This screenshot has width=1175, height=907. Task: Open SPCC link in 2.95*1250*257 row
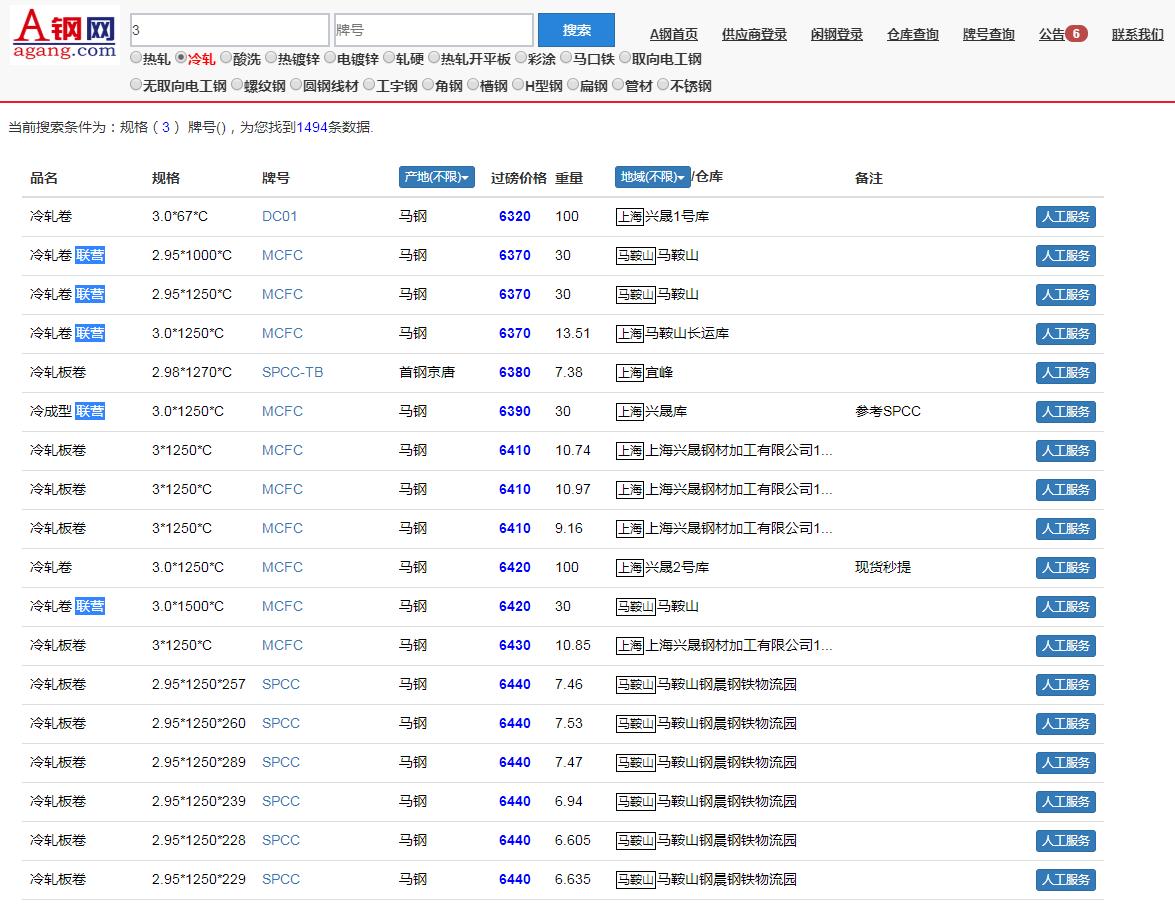click(x=281, y=684)
